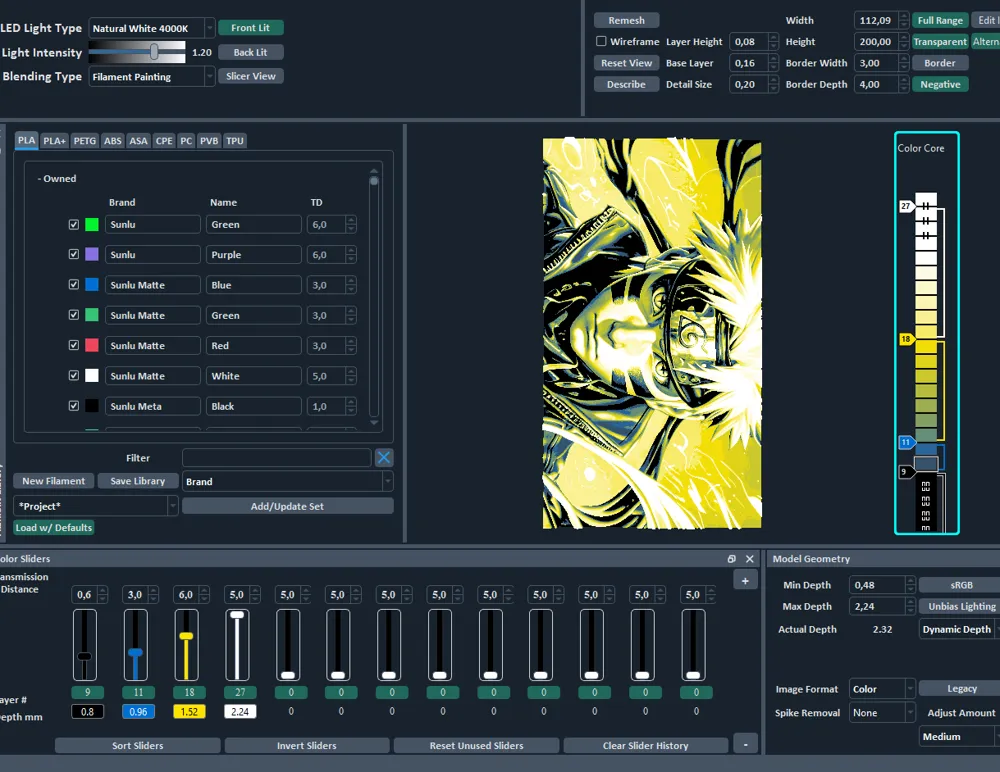This screenshot has width=1000, height=772.
Task: Switch to the PETG tab
Action: [85, 141]
